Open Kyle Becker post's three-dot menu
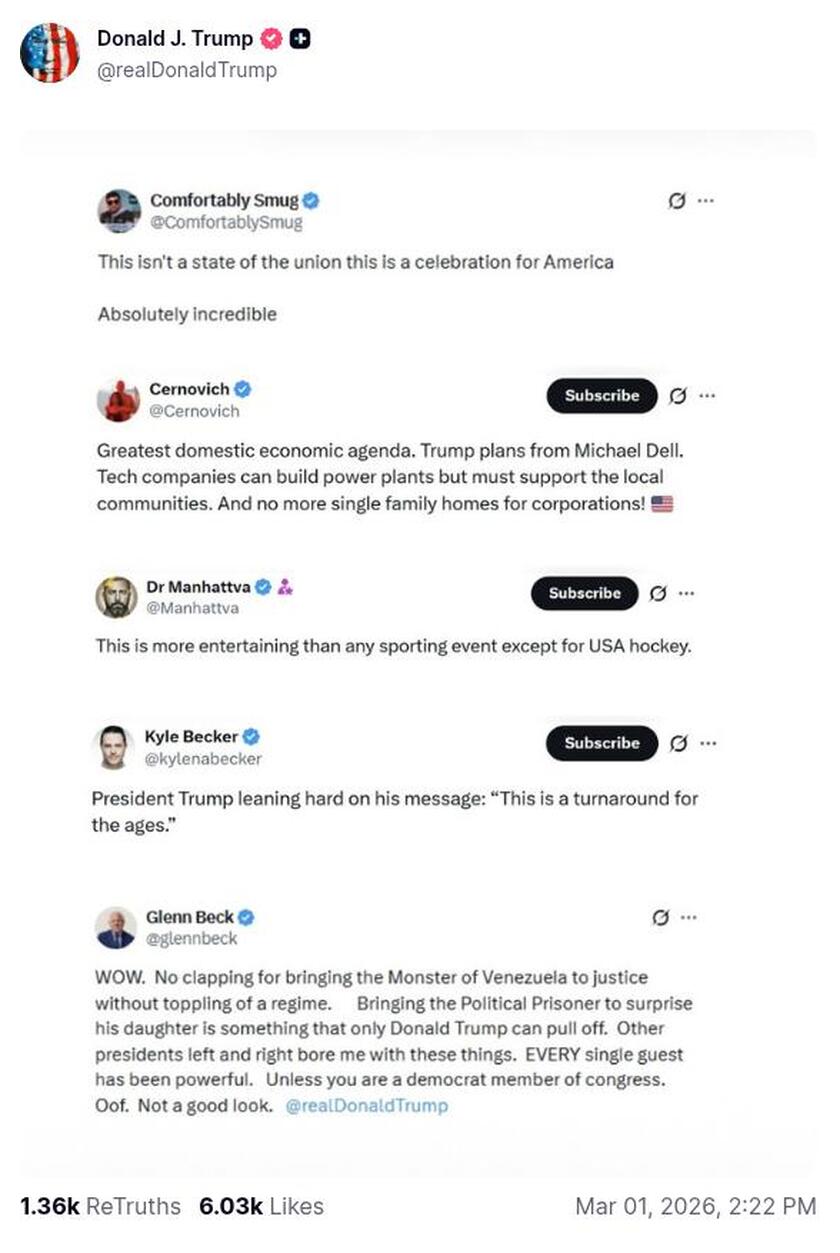Image resolution: width=840 pixels, height=1253 pixels. pyautogui.click(x=707, y=743)
